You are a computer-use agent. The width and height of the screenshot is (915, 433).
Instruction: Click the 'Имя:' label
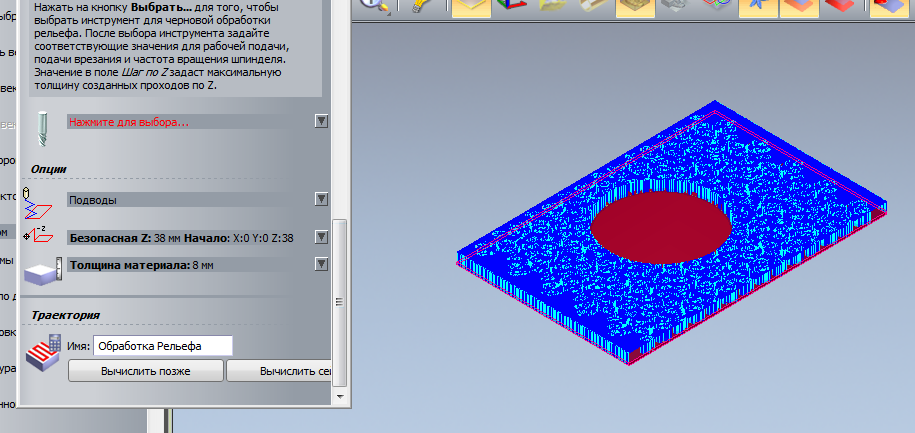[78, 346]
